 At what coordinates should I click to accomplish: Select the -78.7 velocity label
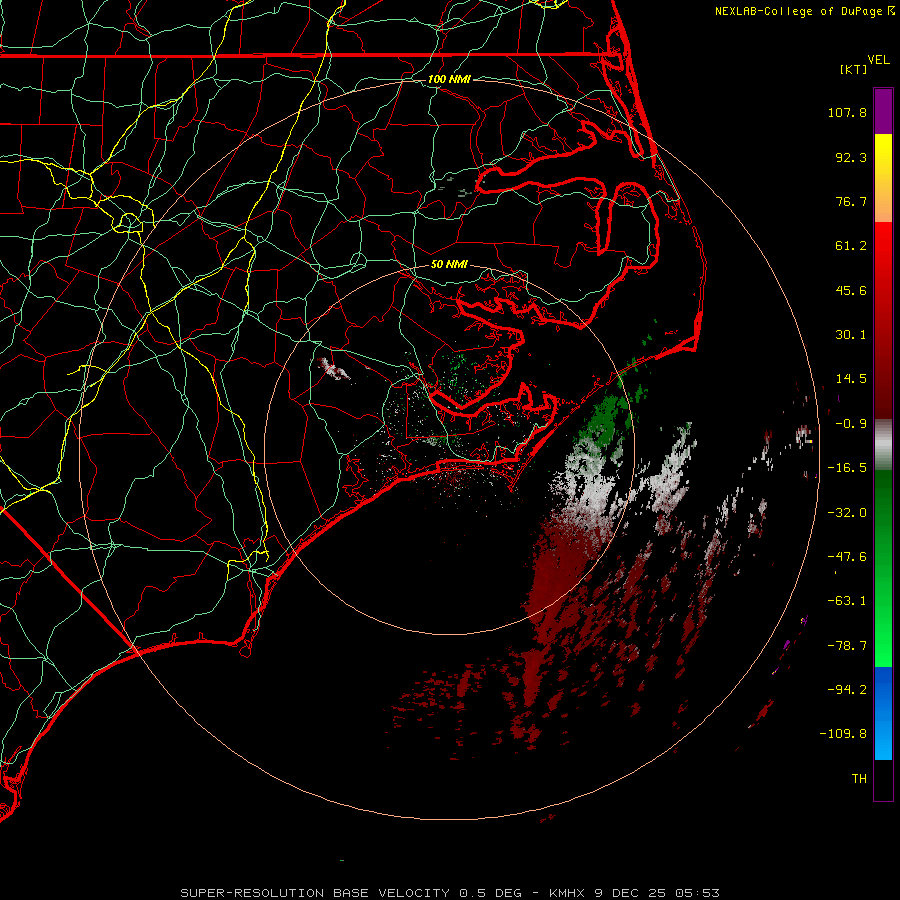[x=847, y=646]
